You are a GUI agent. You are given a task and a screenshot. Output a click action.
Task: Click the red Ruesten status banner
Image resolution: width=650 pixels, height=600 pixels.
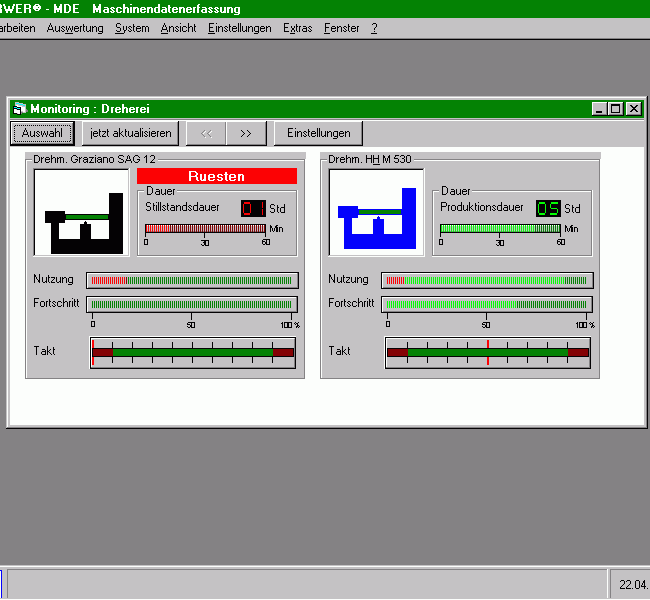(217, 176)
